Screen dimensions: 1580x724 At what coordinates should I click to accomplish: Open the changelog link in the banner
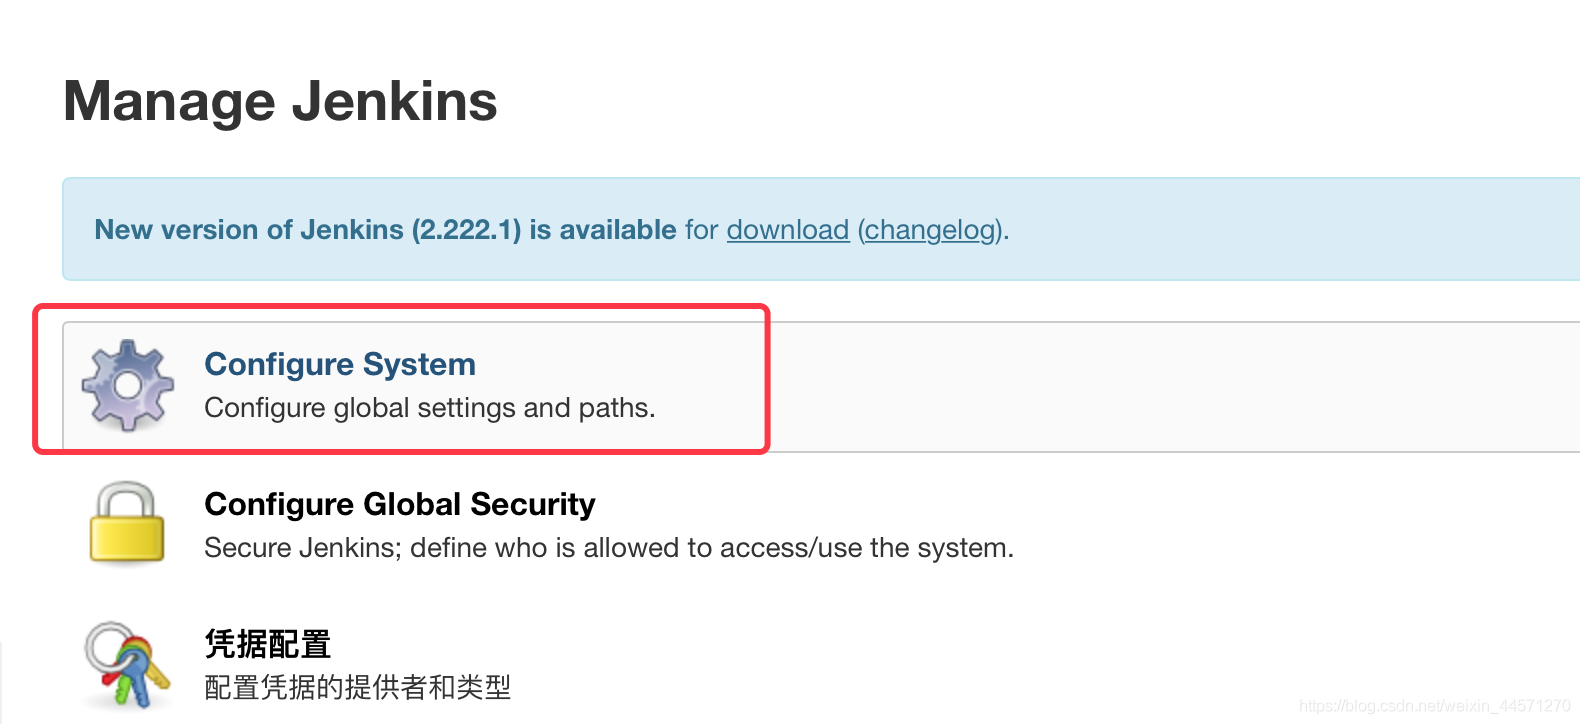coord(931,230)
